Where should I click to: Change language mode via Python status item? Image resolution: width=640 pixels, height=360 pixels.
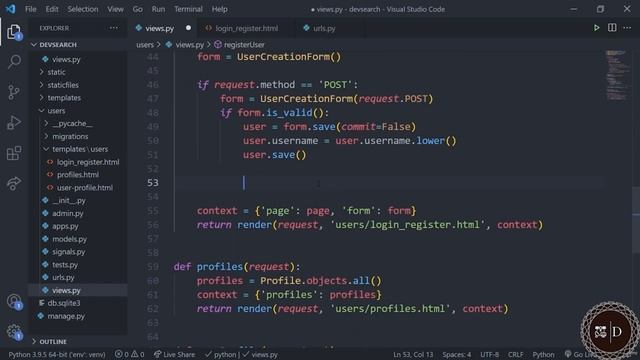tap(543, 354)
